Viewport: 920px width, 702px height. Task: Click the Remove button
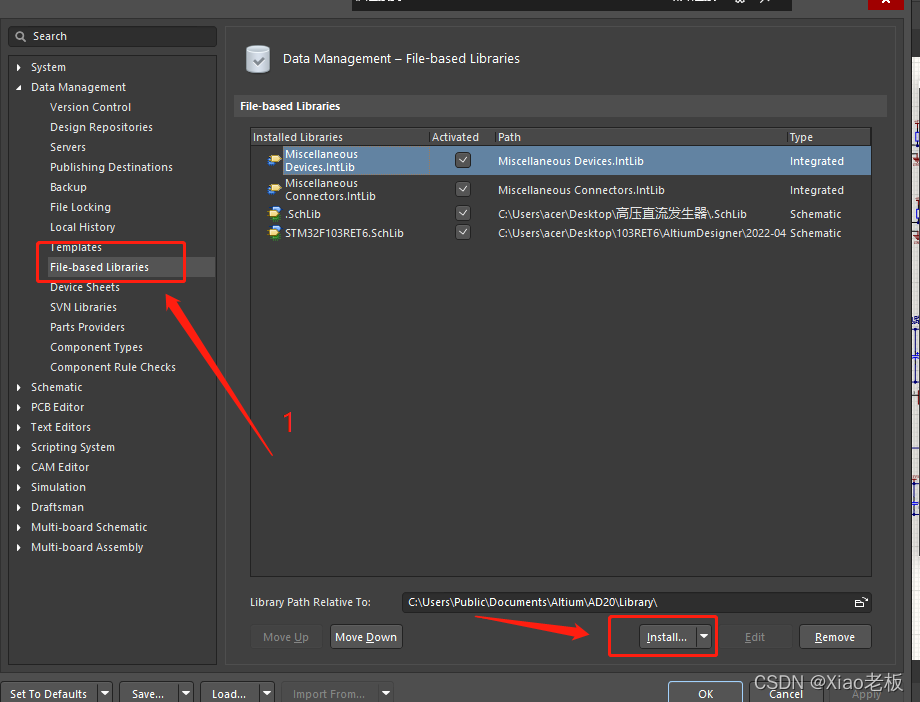pyautogui.click(x=835, y=637)
